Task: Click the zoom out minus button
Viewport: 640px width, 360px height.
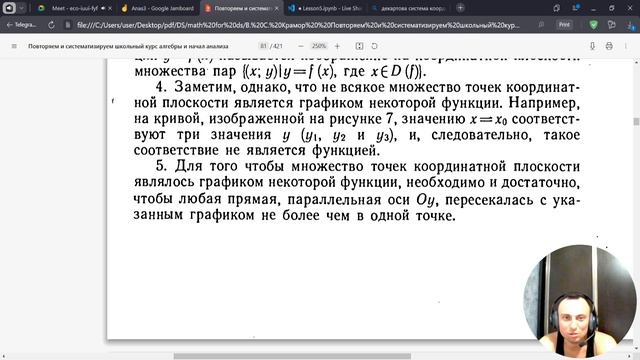Action: 301,46
